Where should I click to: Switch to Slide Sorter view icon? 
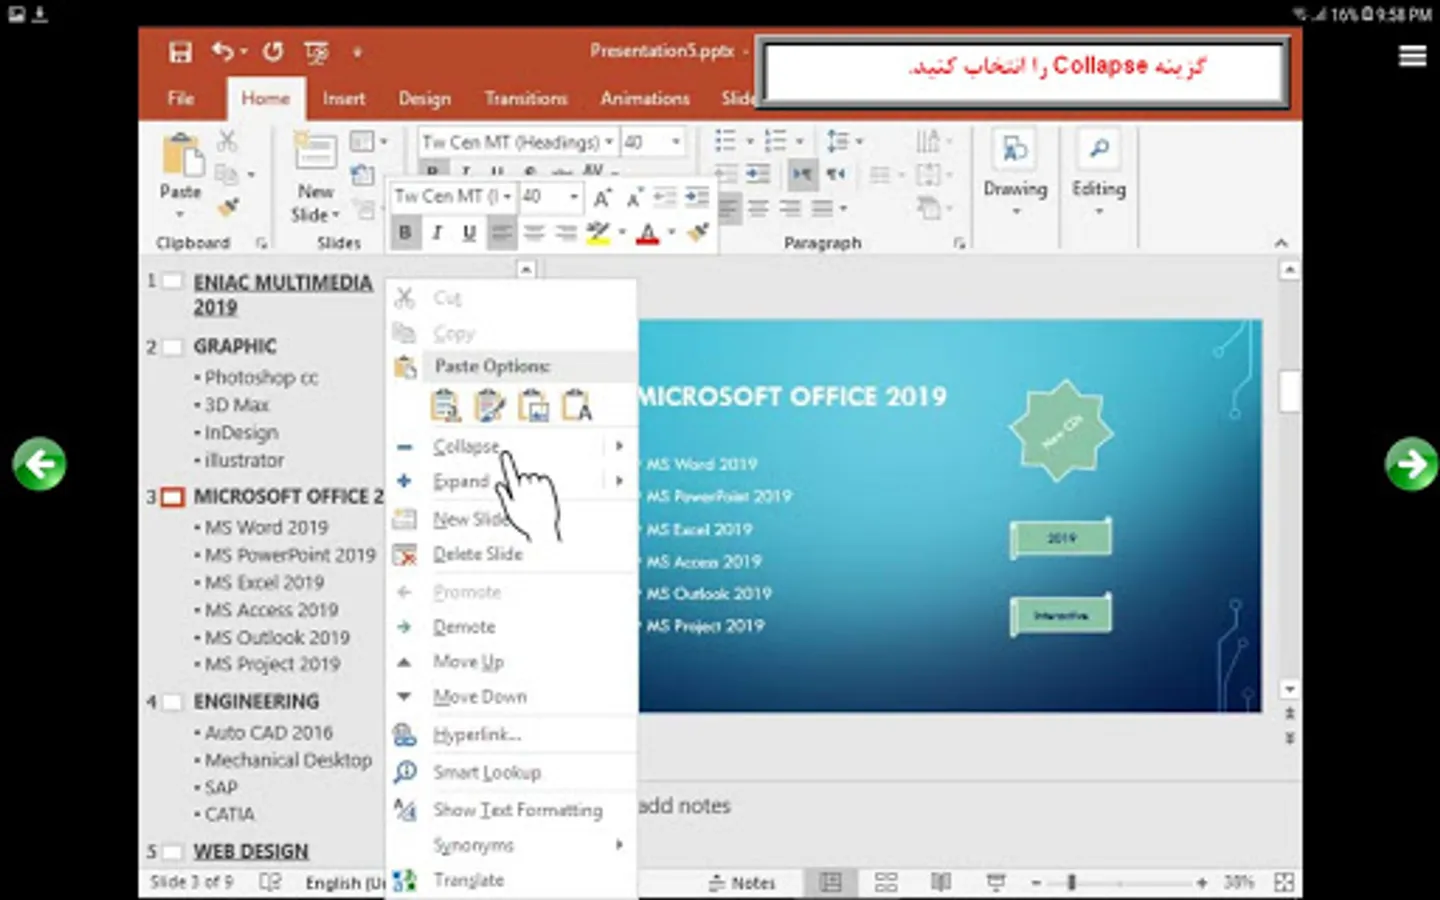point(886,882)
